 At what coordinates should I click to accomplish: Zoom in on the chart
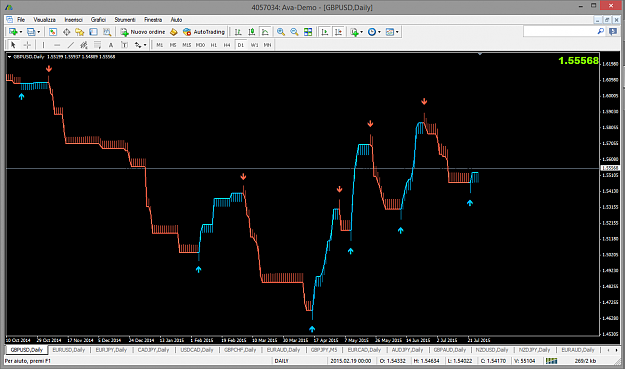click(281, 32)
